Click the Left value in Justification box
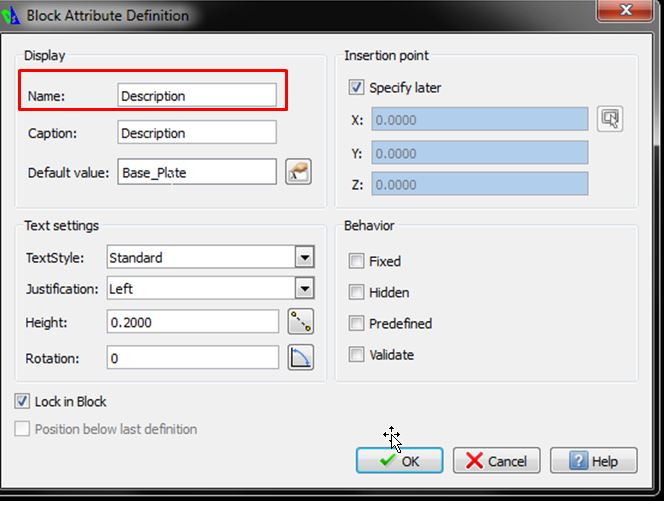This screenshot has width=671, height=505. point(121,288)
